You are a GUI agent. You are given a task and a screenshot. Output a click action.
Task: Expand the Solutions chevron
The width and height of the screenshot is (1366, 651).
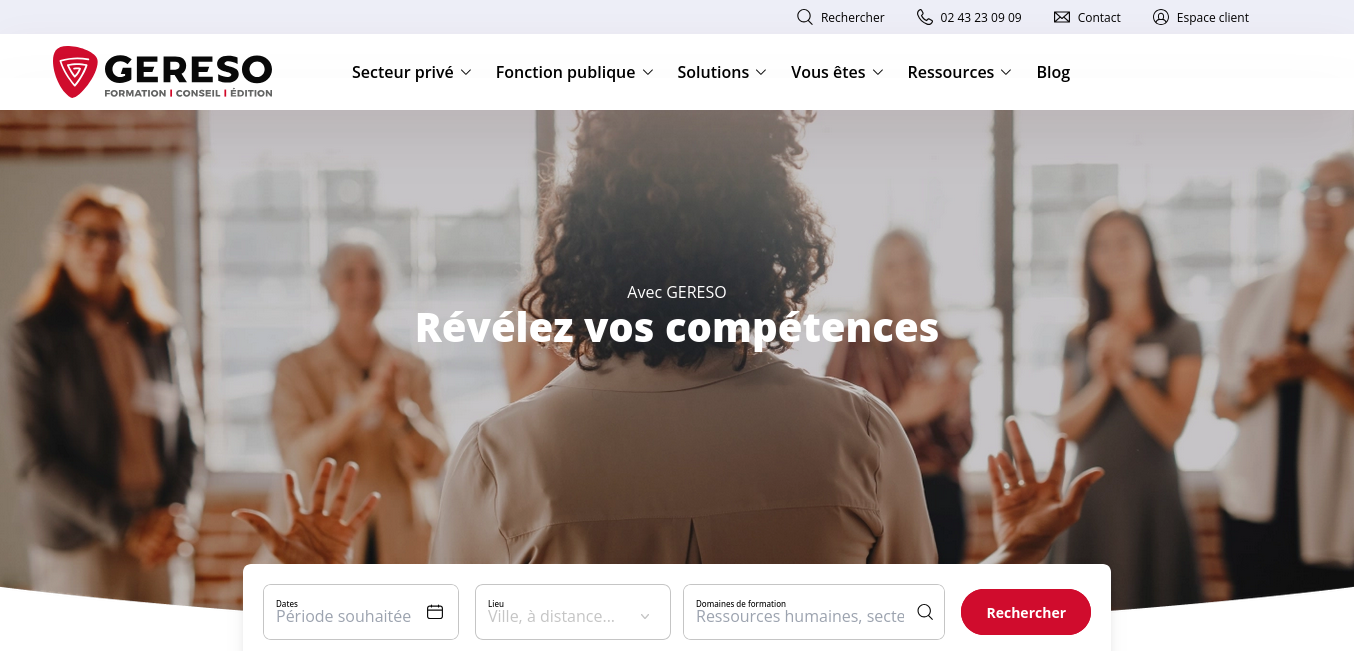pos(761,72)
